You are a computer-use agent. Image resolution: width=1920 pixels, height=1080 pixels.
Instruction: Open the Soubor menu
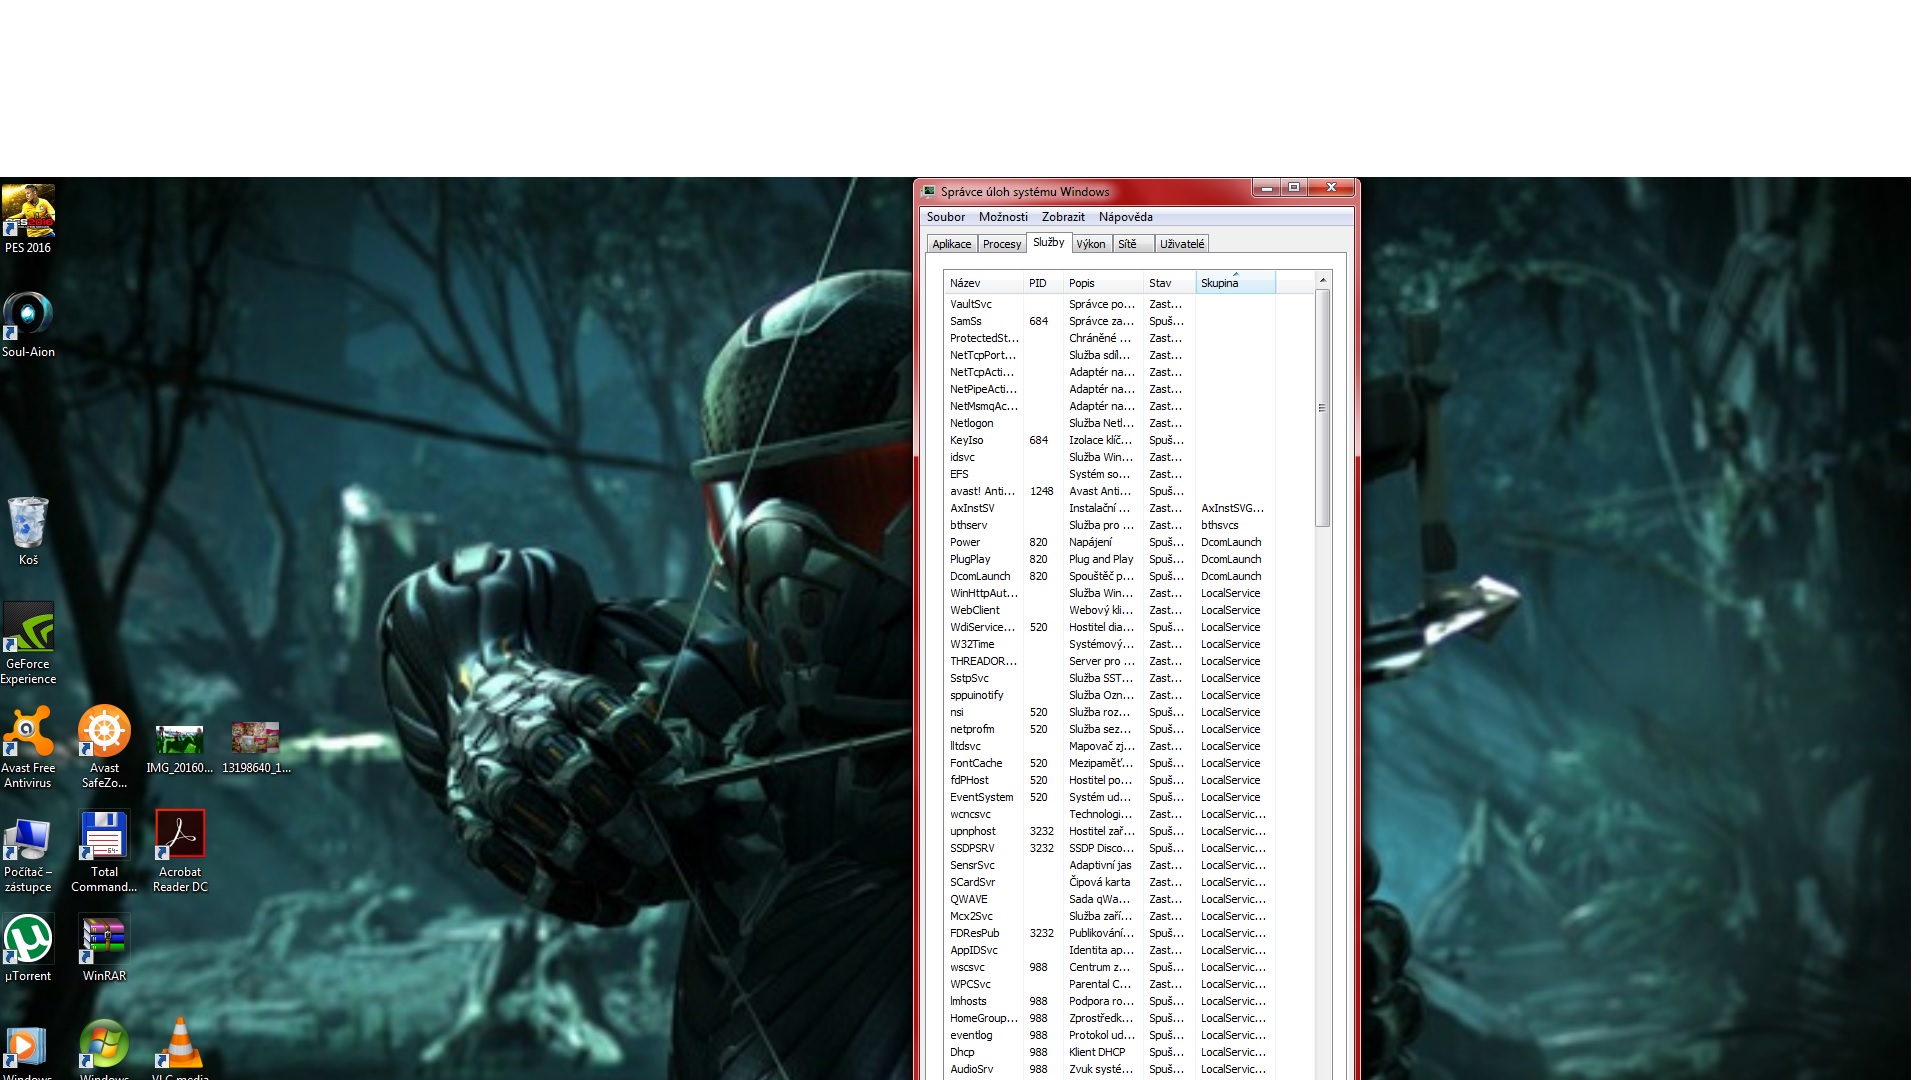tap(945, 217)
